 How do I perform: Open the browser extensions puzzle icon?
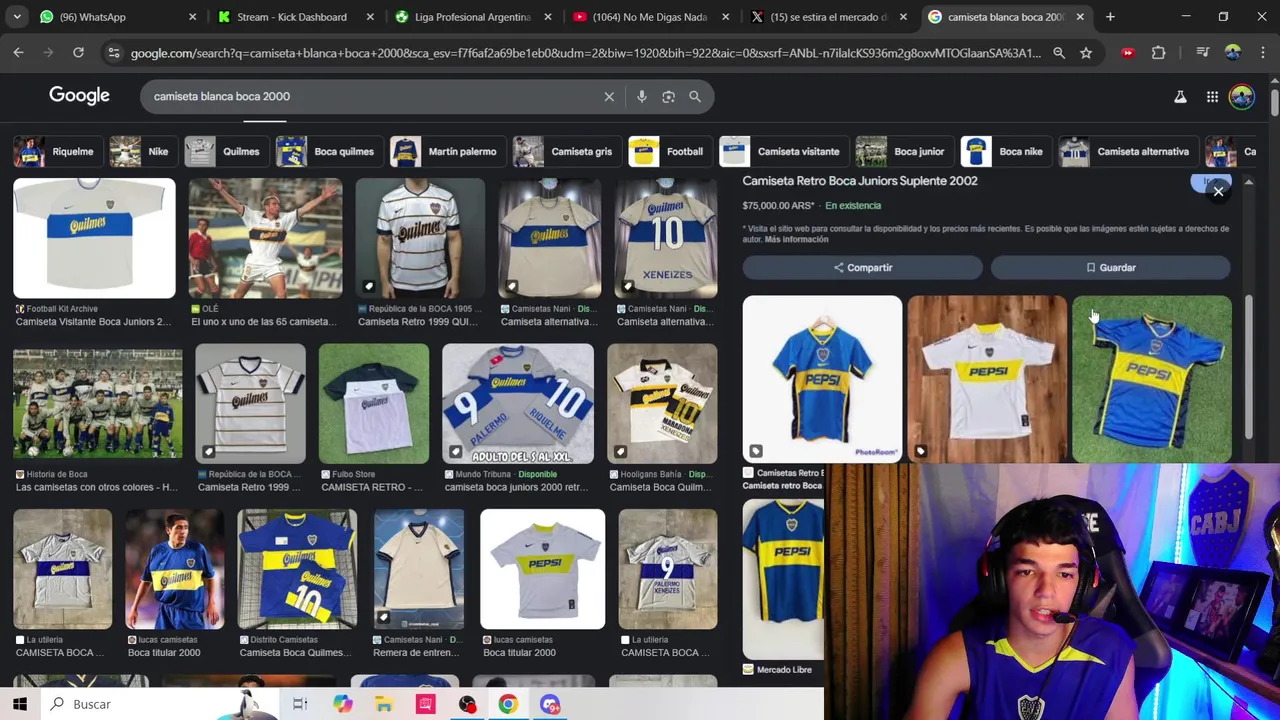[x=1158, y=53]
